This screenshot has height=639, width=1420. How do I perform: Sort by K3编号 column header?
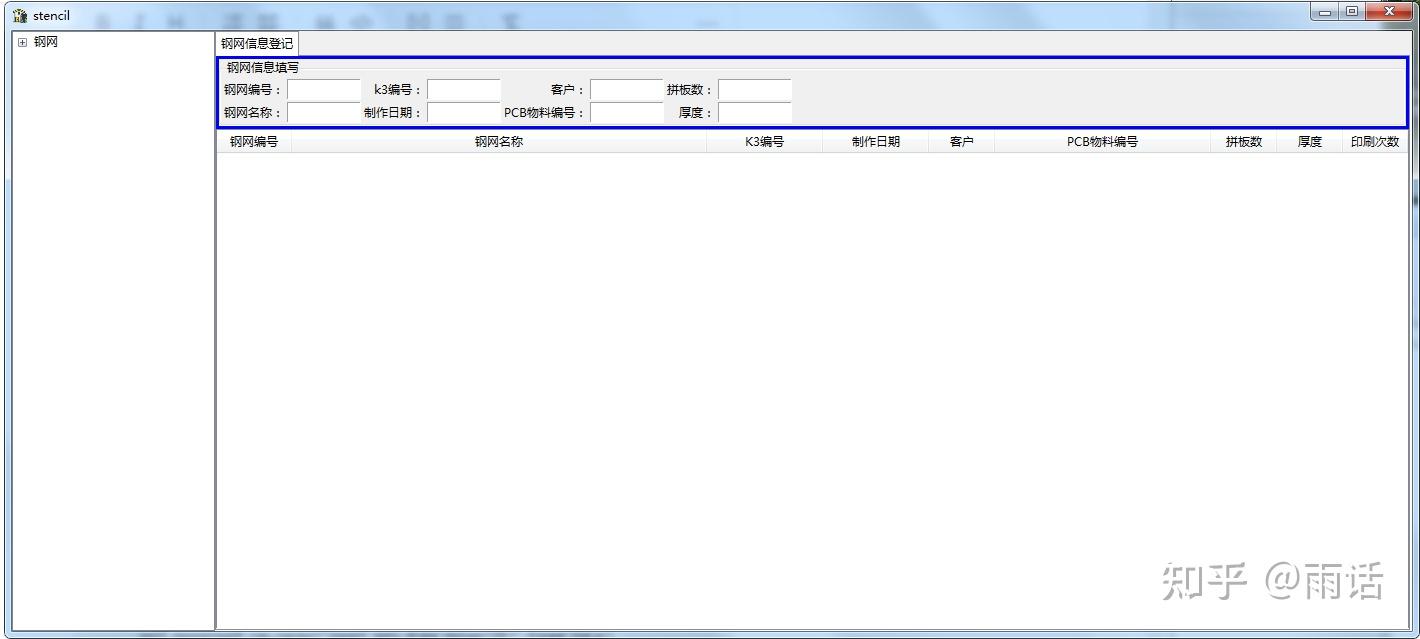coord(764,142)
